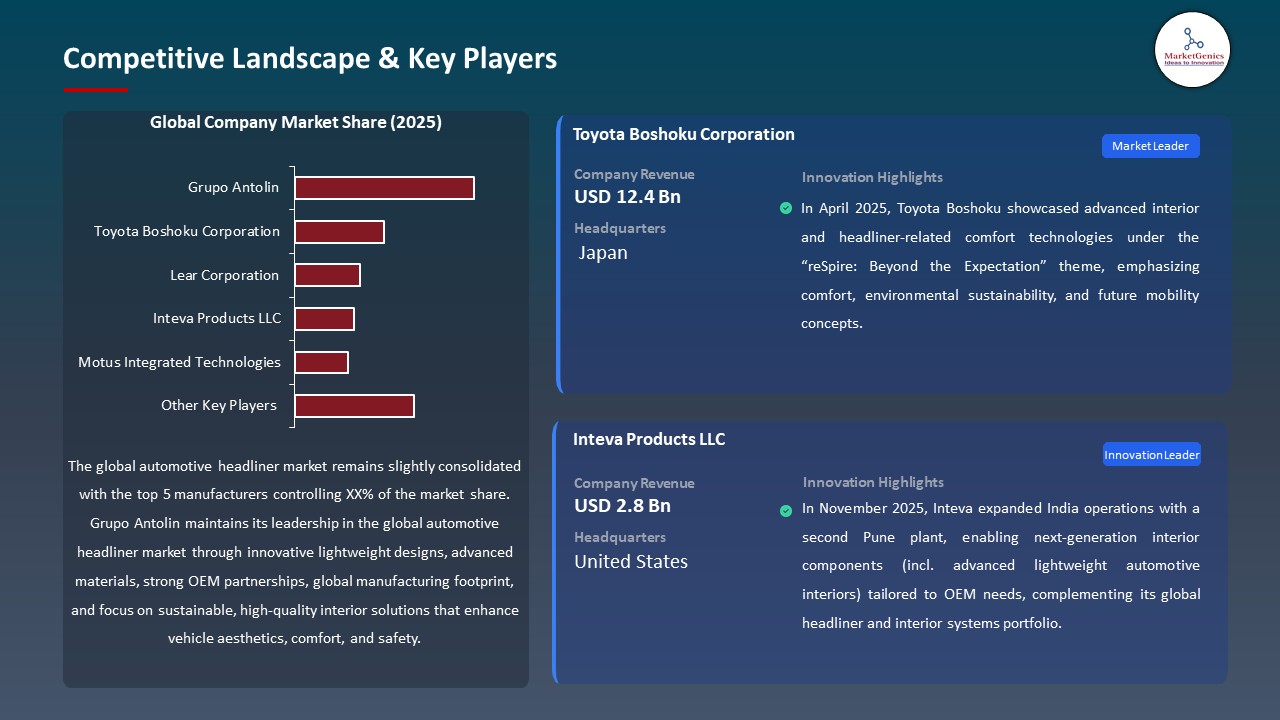1280x720 pixels.
Task: Select the Other Key Players bar in the chart
Action: coord(354,406)
